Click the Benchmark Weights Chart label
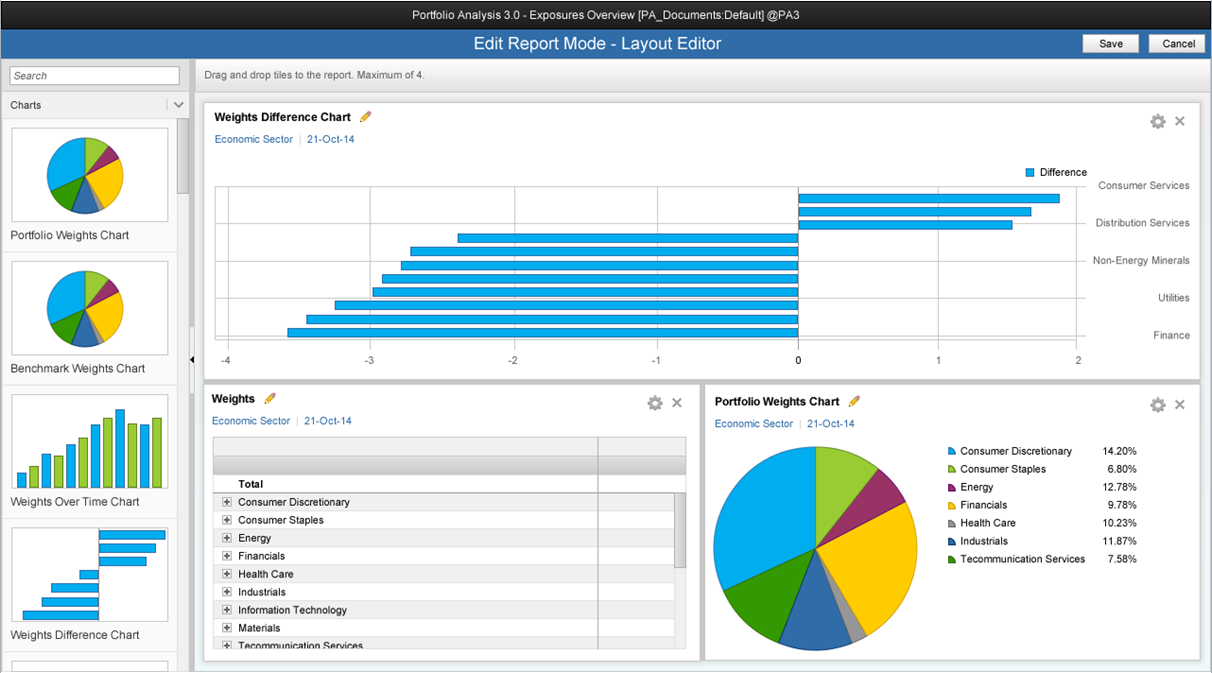The height and width of the screenshot is (673, 1212). (x=78, y=369)
